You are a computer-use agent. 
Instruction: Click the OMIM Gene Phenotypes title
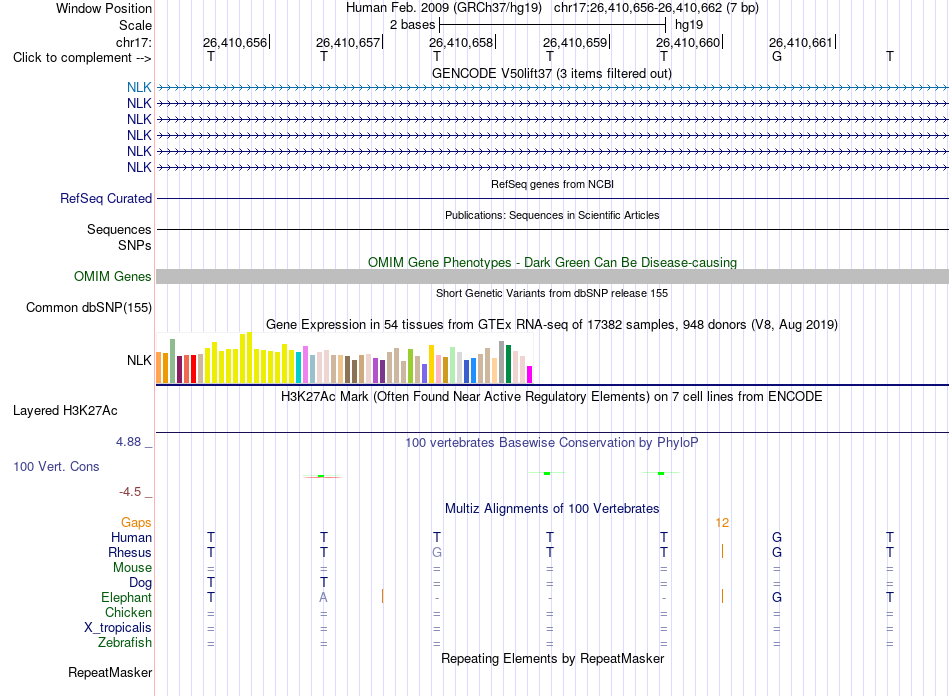click(552, 262)
